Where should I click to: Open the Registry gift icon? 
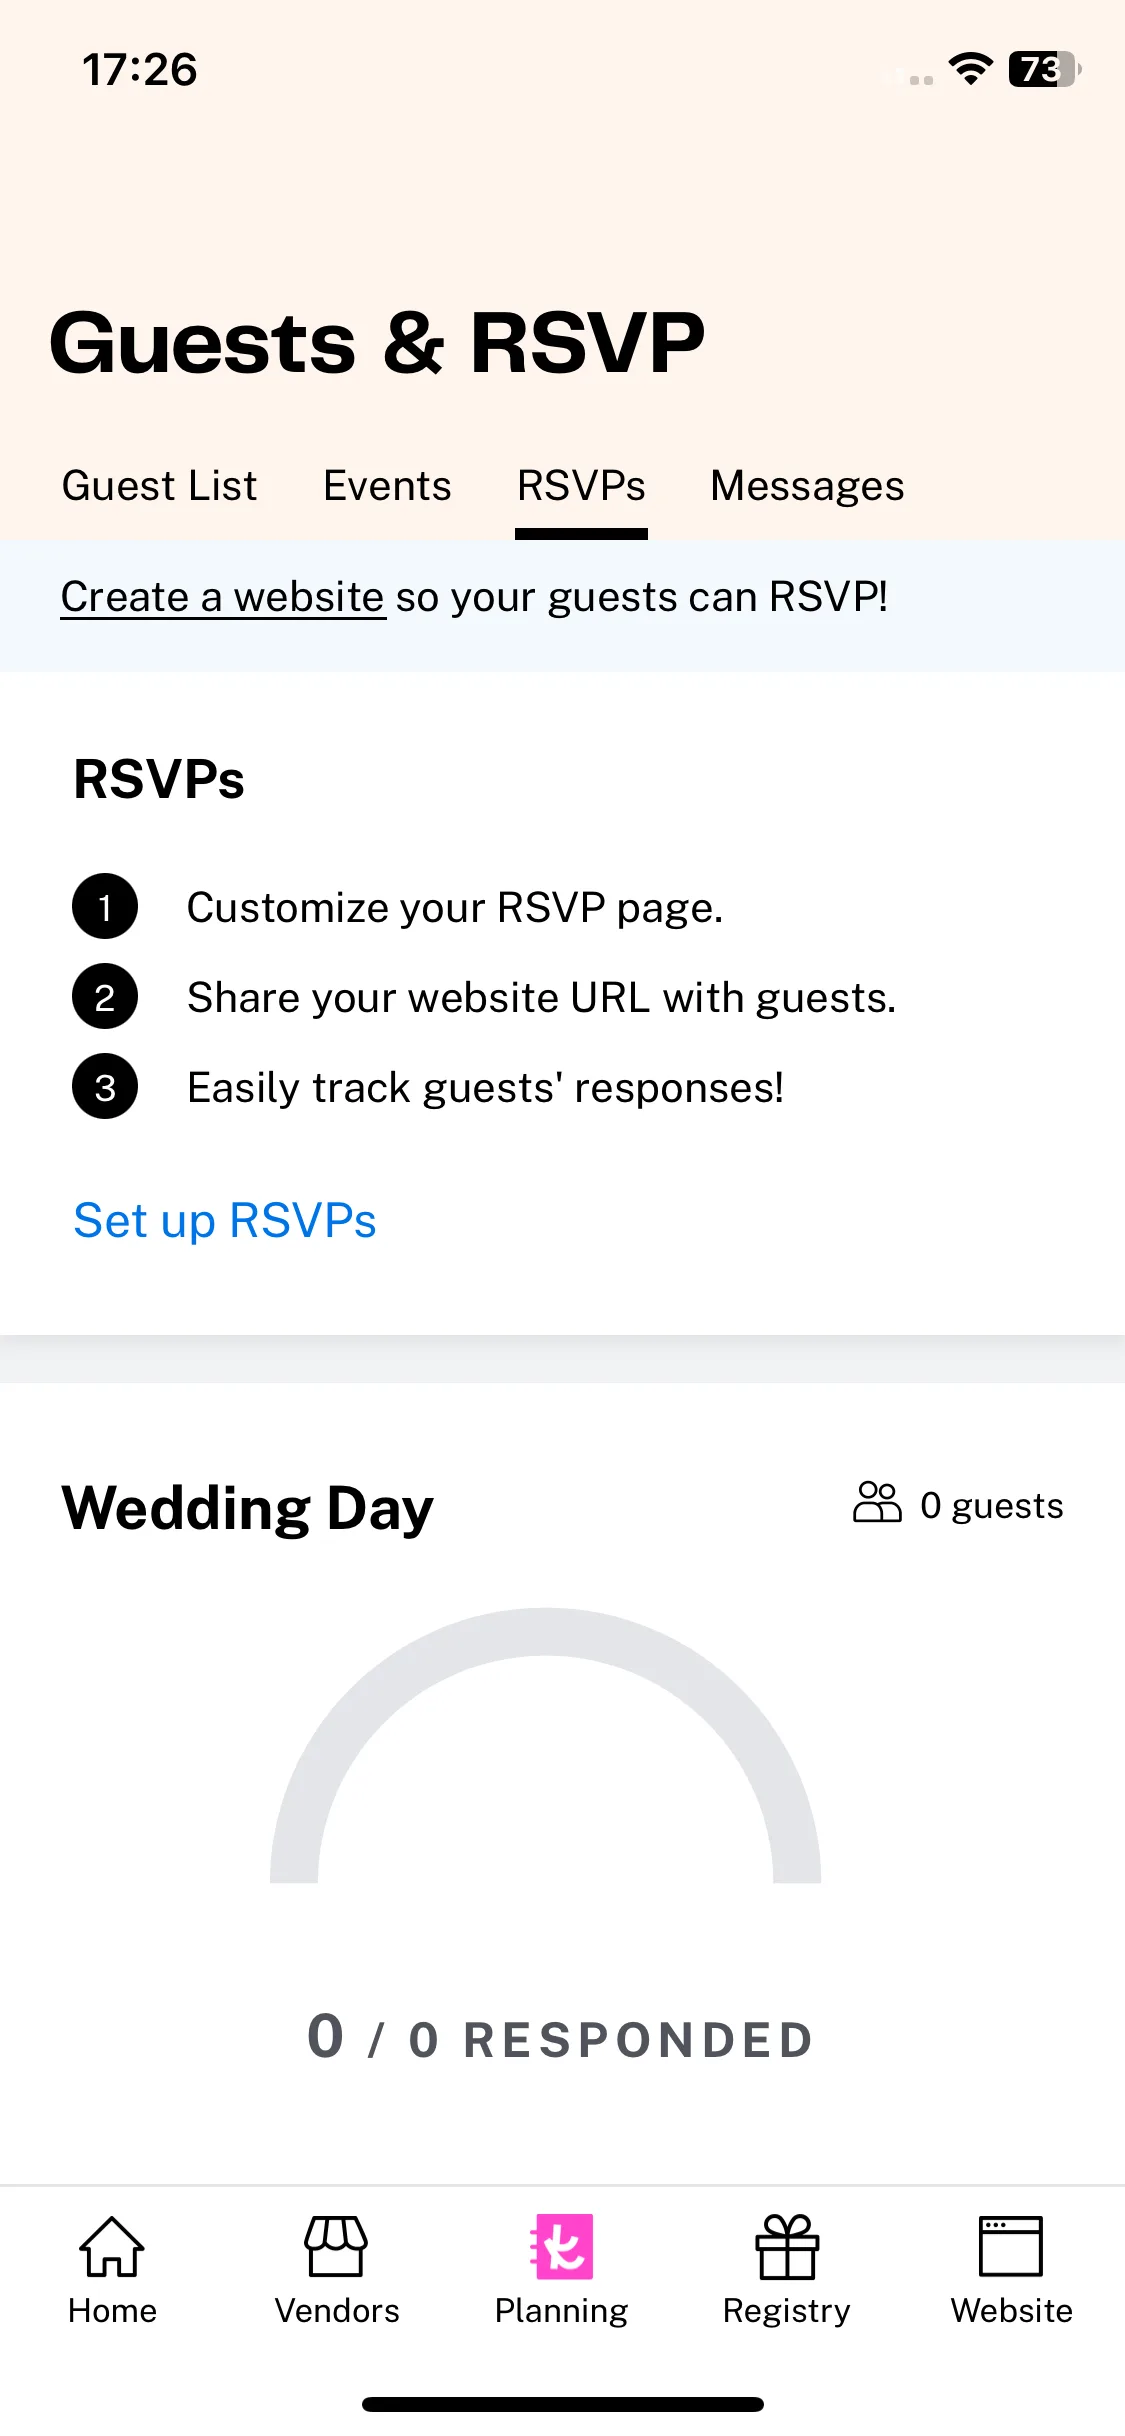point(787,2246)
